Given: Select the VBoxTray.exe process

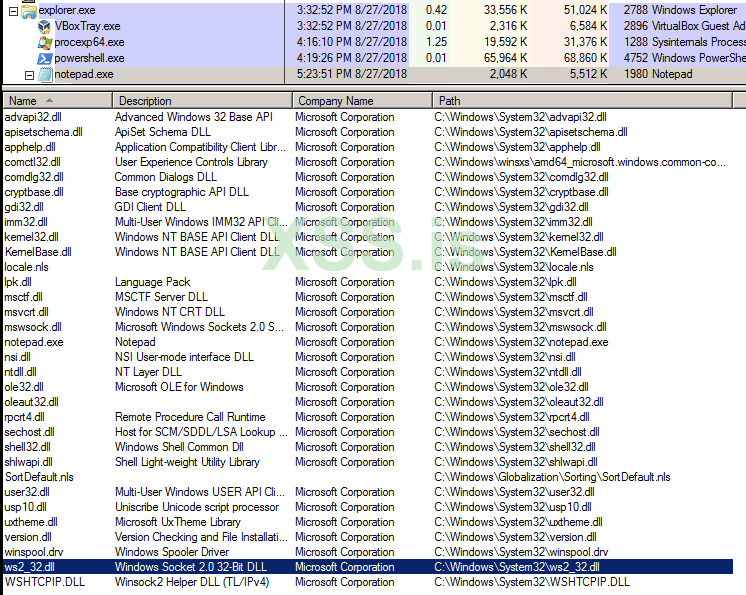Looking at the screenshot, I should [x=373, y=26].
